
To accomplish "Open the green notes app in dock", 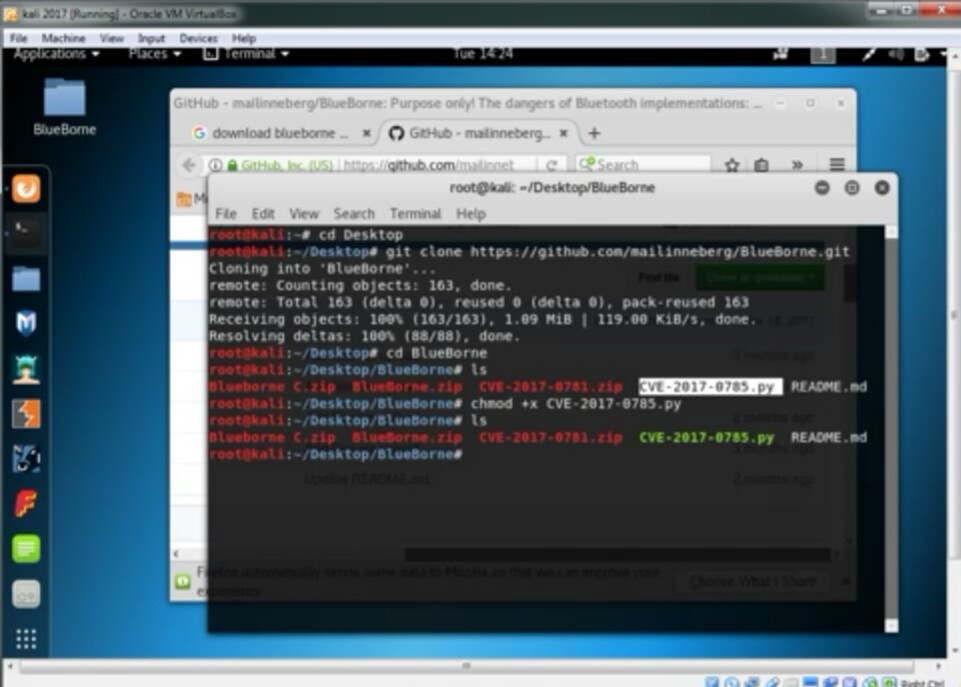I will 26,548.
